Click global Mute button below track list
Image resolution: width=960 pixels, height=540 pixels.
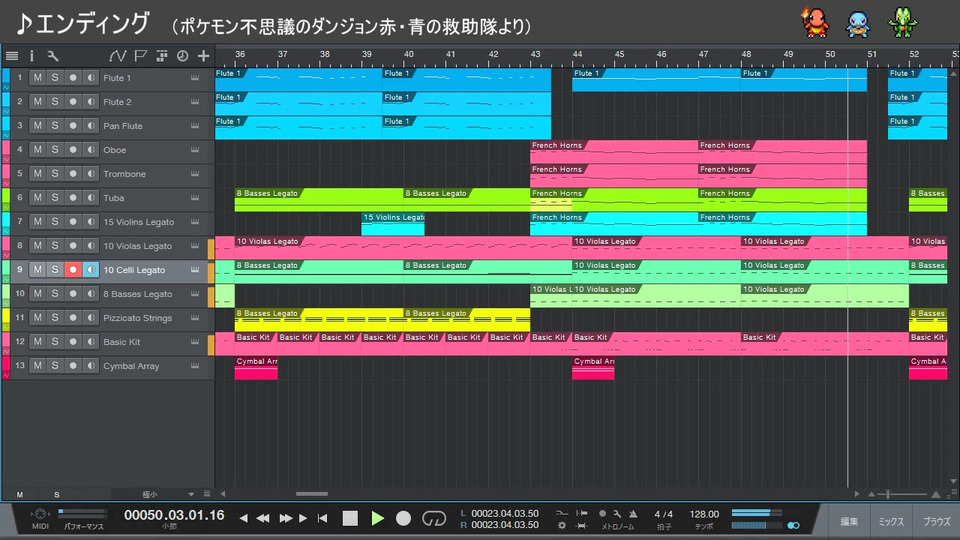coord(20,494)
